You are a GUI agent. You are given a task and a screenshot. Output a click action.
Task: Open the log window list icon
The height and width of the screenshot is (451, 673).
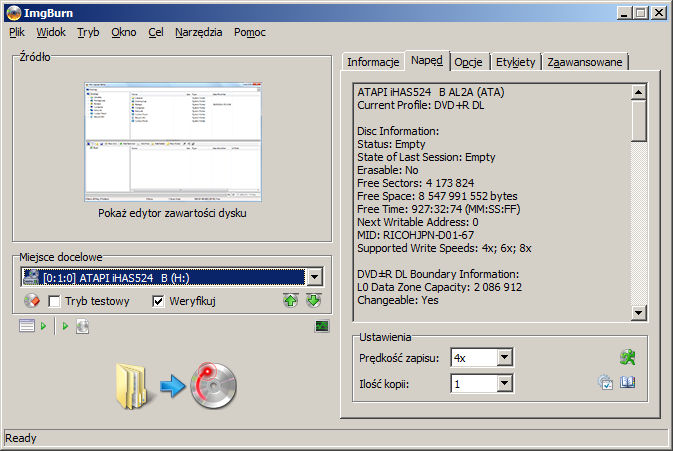pyautogui.click(x=27, y=326)
